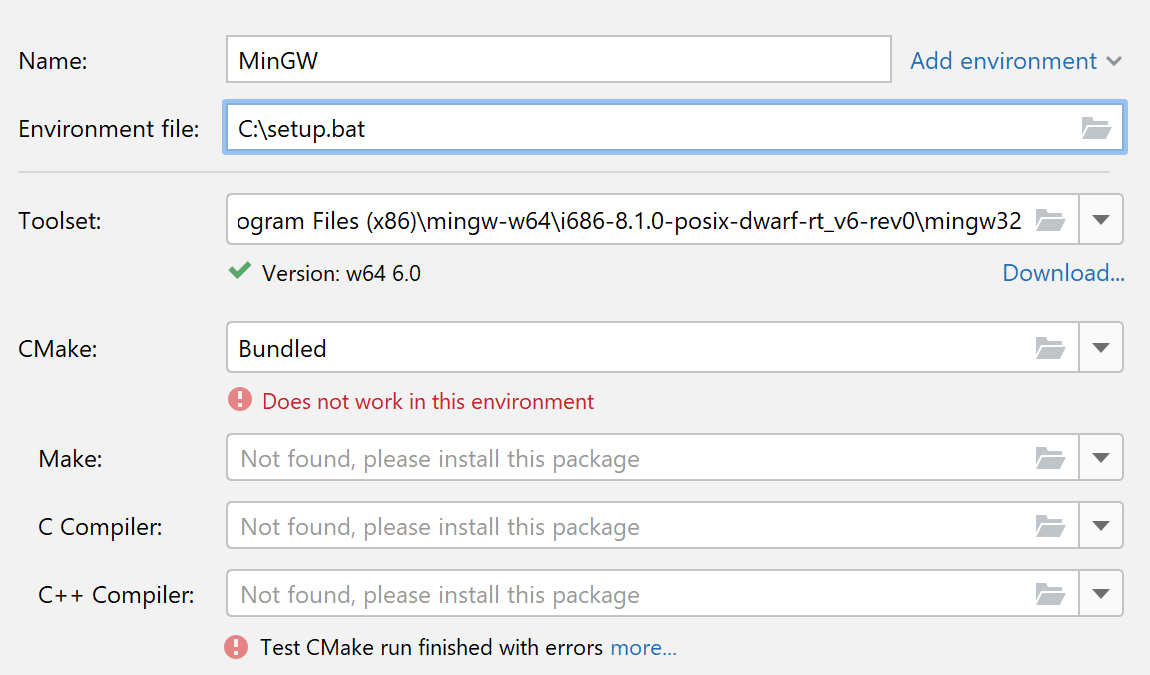Click the 'more...' link for CMake errors
The image size is (1150, 675).
click(643, 648)
